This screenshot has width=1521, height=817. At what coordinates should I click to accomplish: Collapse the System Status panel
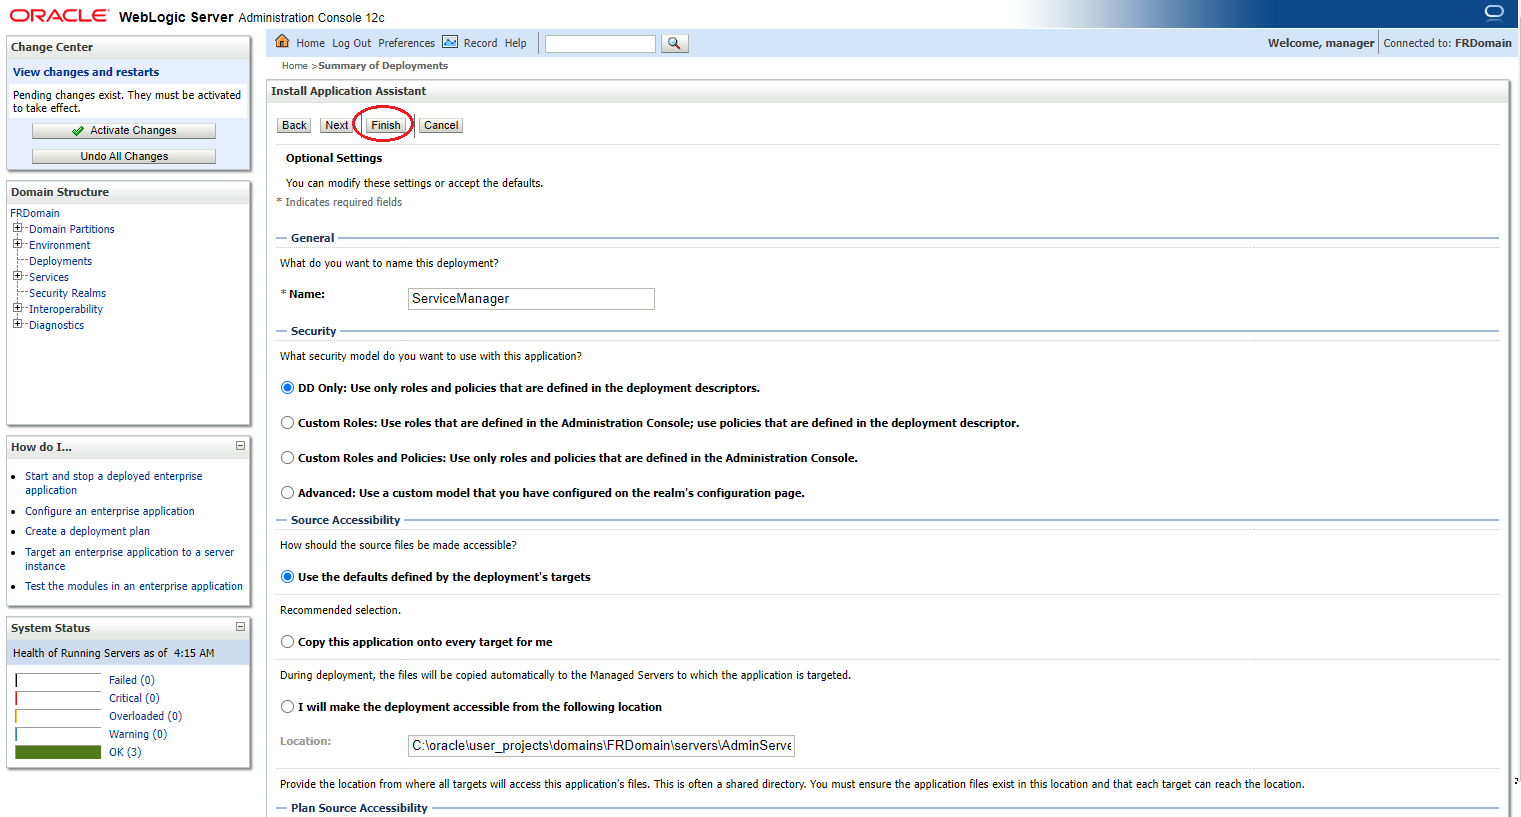tap(240, 627)
